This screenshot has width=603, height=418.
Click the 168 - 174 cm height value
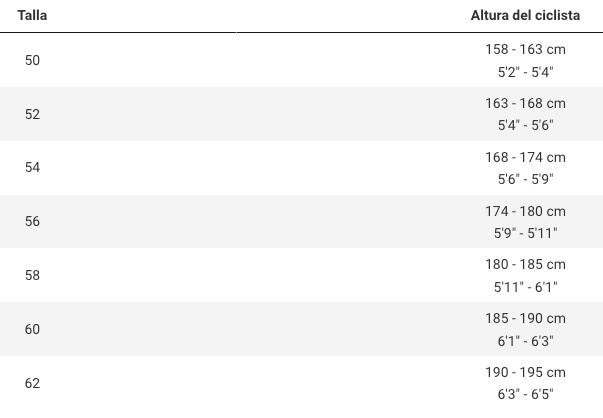[525, 157]
